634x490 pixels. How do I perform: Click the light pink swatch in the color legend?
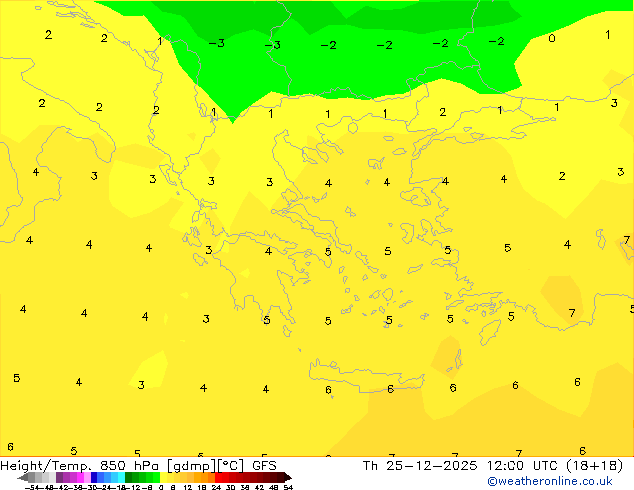[87, 477]
